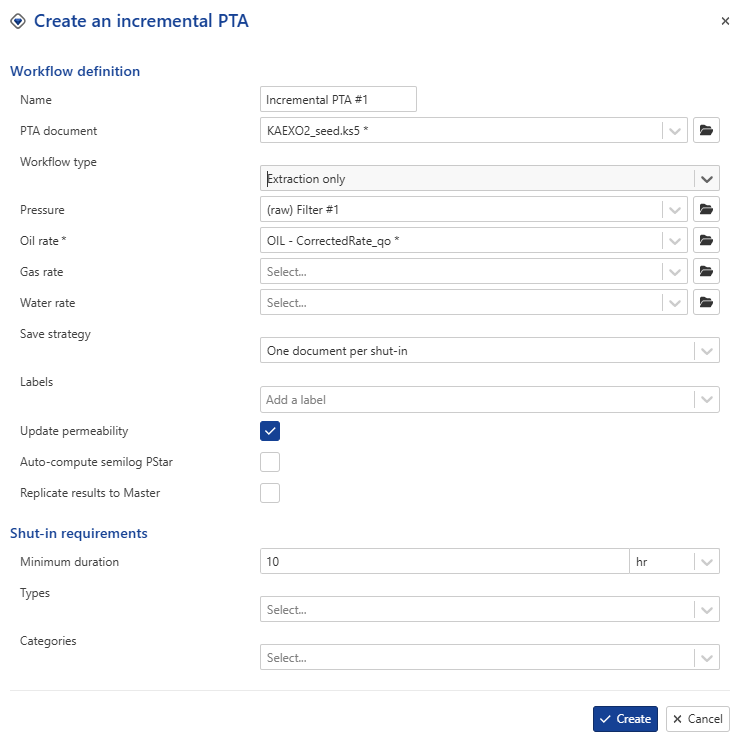Edit the Name field Incremental PTA #1
The image size is (739, 745).
(338, 99)
